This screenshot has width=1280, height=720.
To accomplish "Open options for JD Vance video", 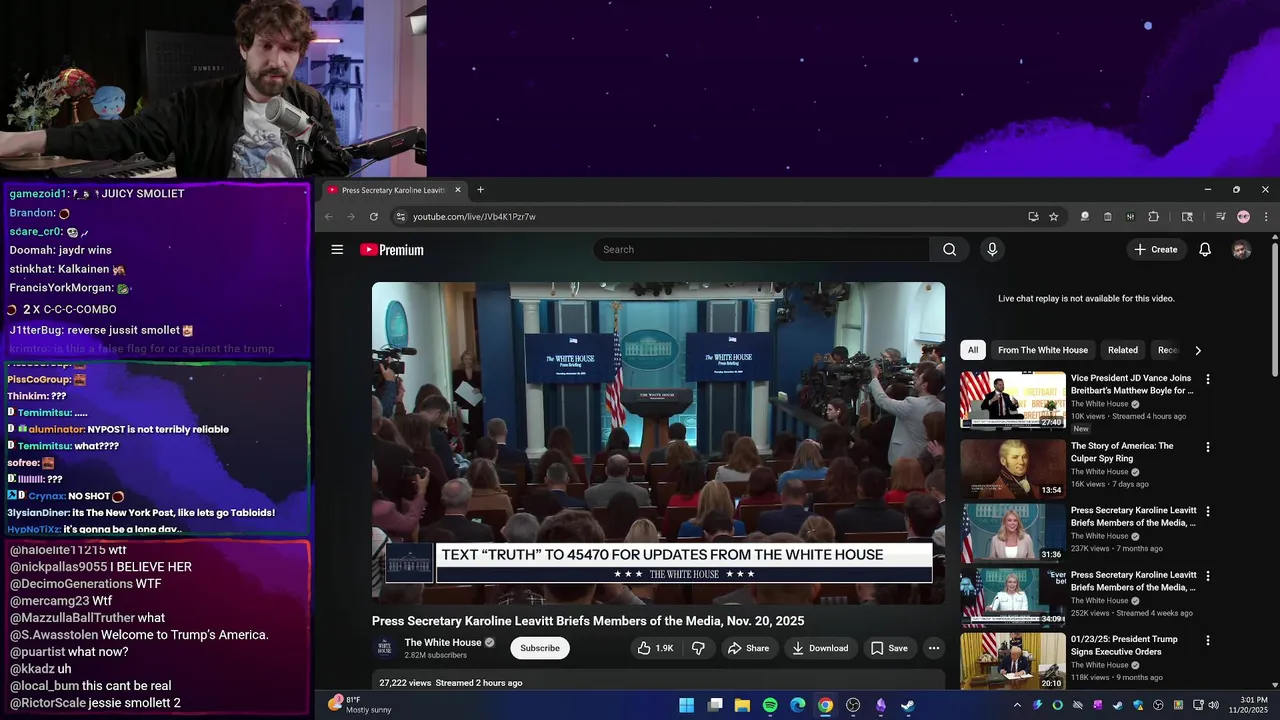I will (1207, 379).
